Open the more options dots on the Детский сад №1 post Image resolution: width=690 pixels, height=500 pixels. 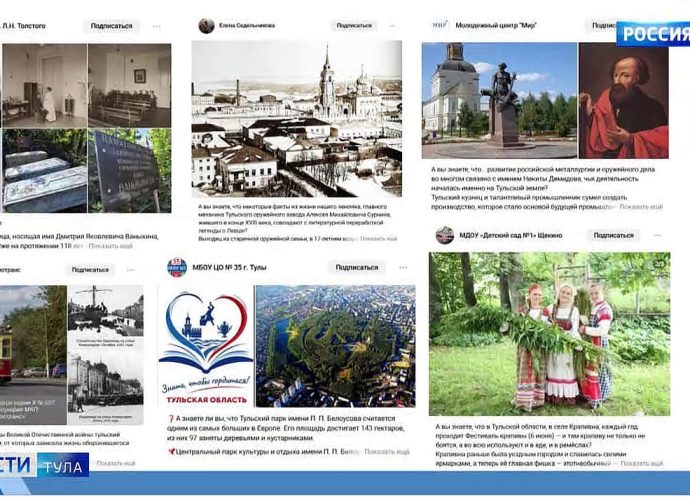coord(657,235)
